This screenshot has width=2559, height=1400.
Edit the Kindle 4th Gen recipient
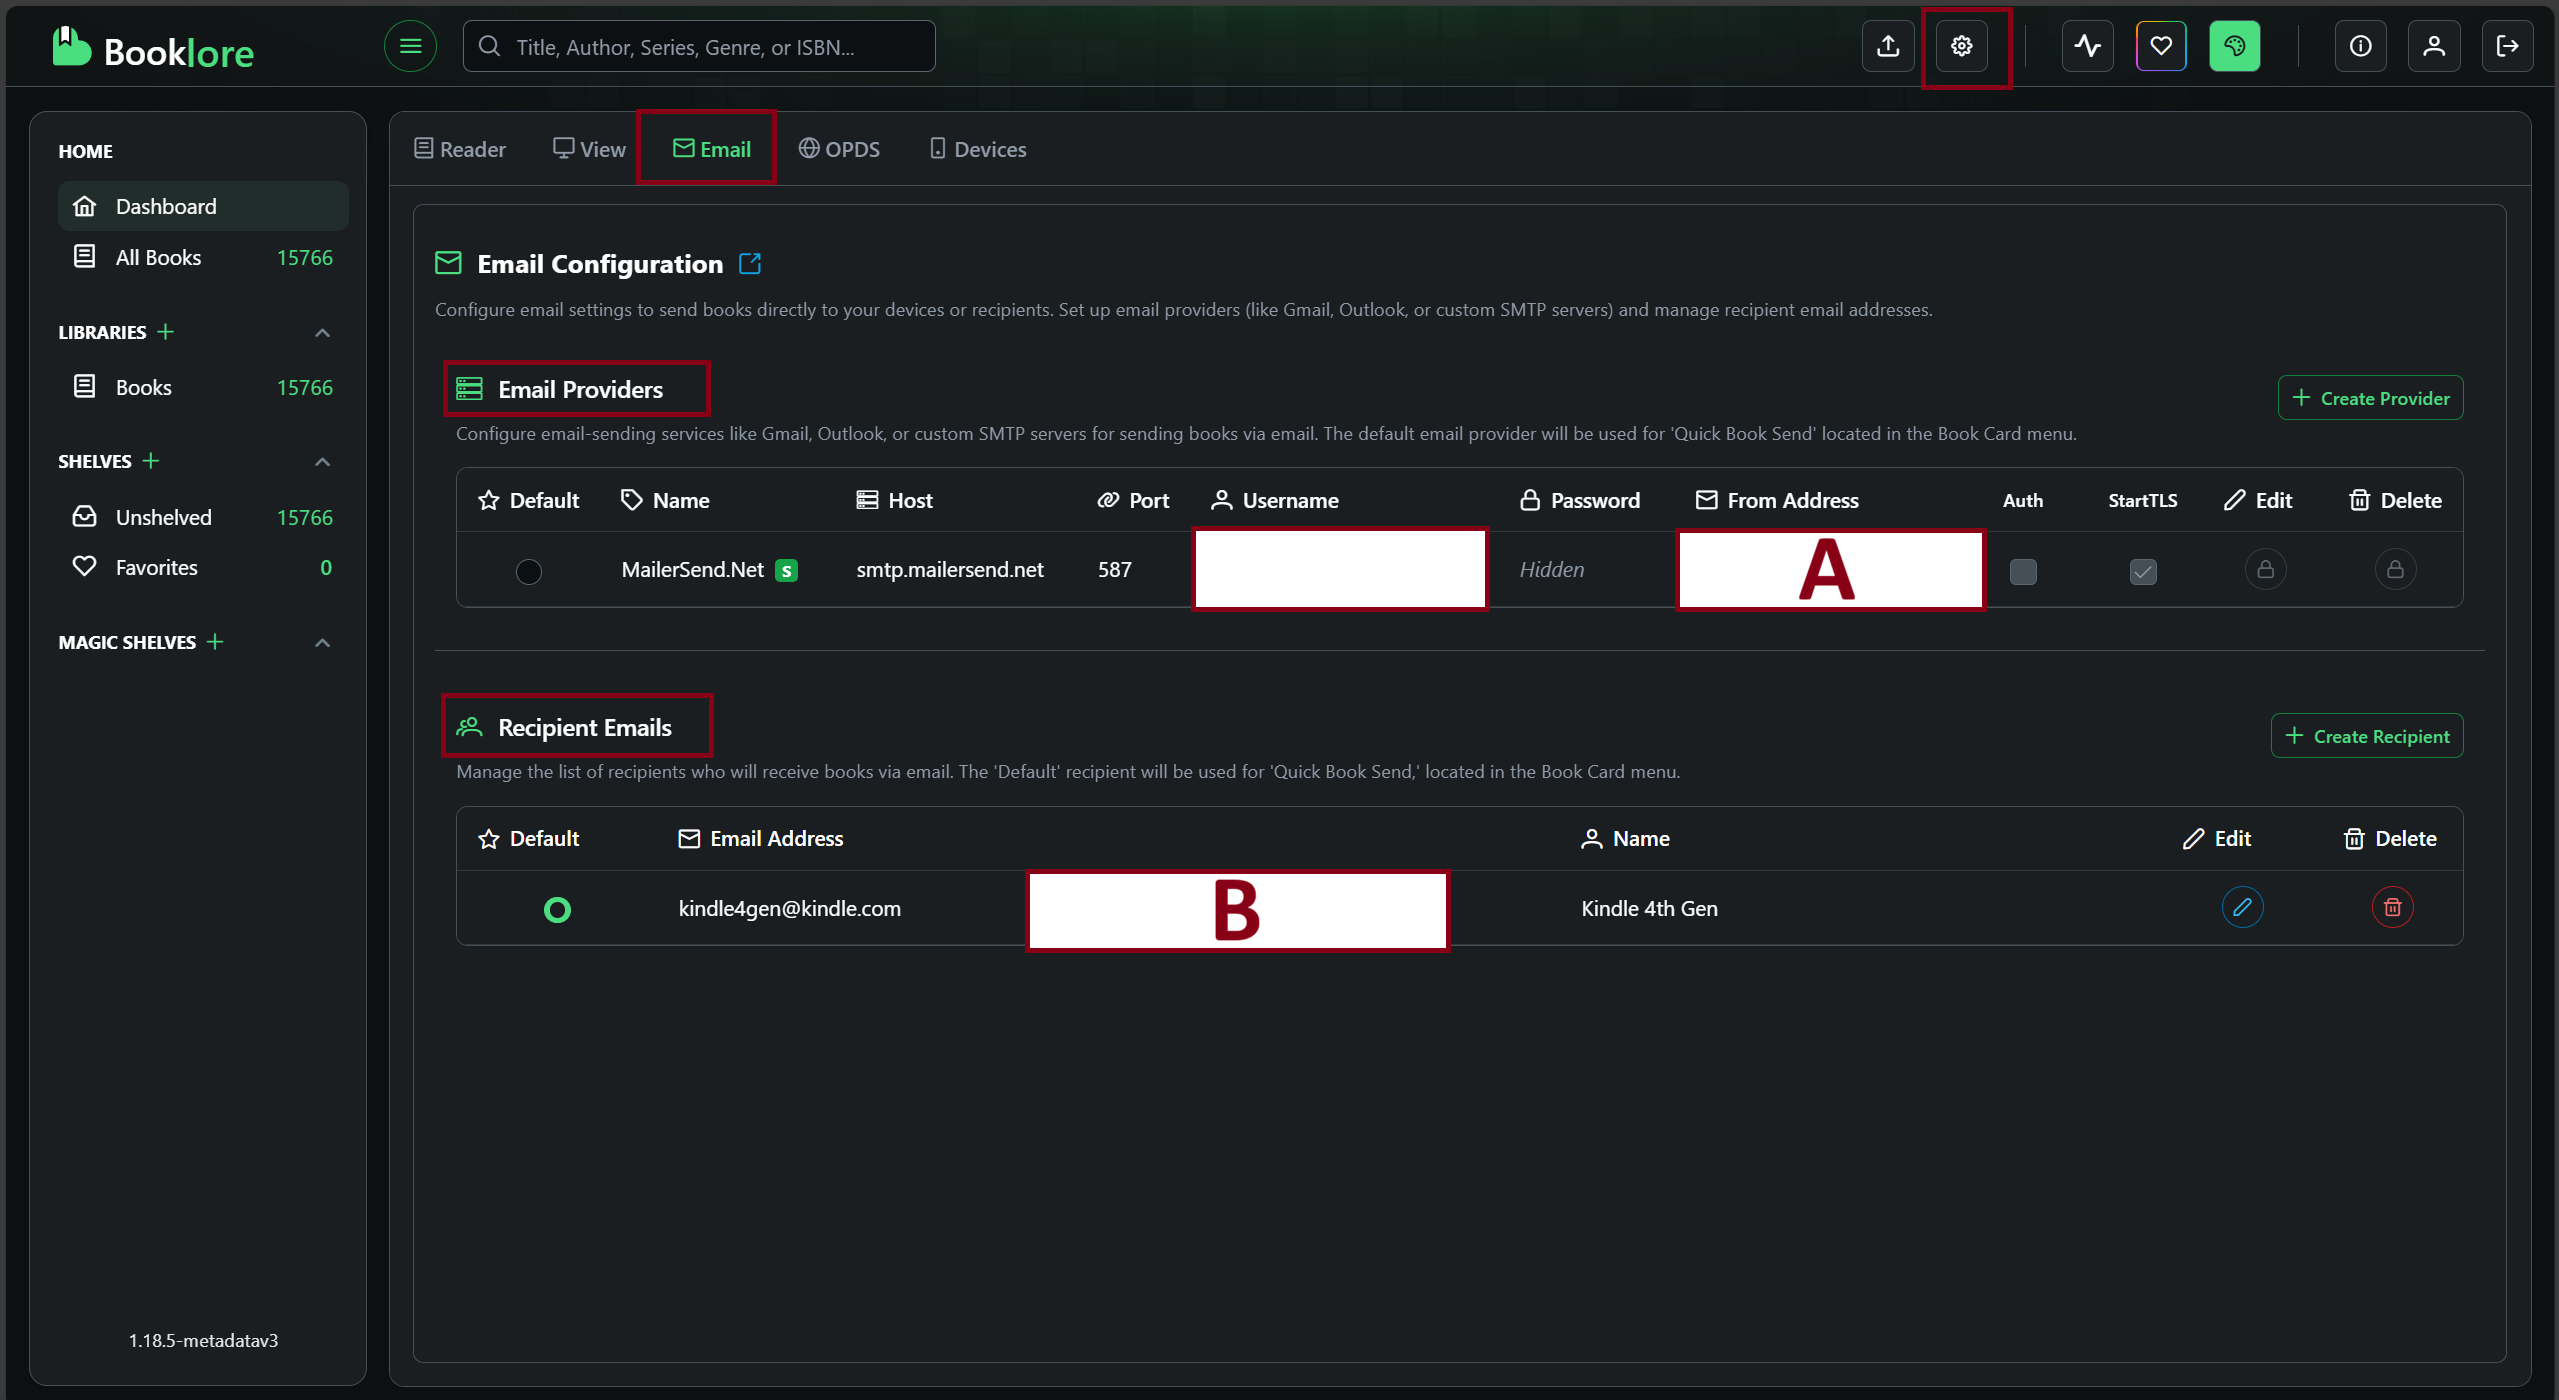tap(2242, 907)
